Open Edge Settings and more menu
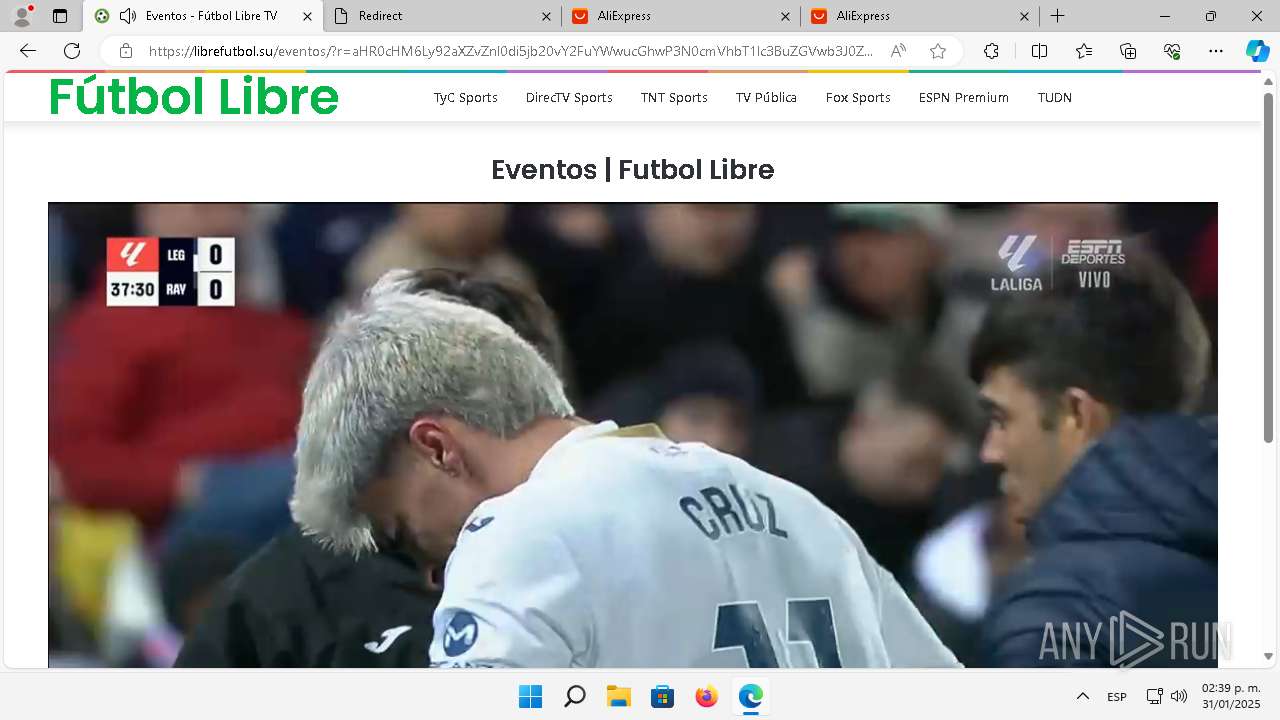 pos(1216,51)
